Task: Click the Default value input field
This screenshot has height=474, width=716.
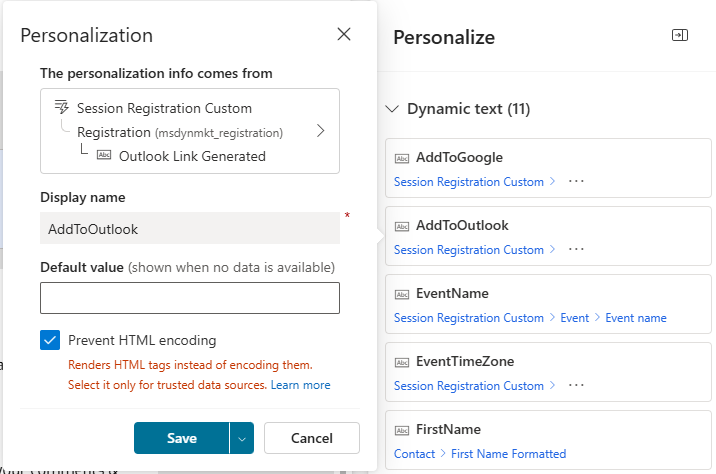Action: 190,298
